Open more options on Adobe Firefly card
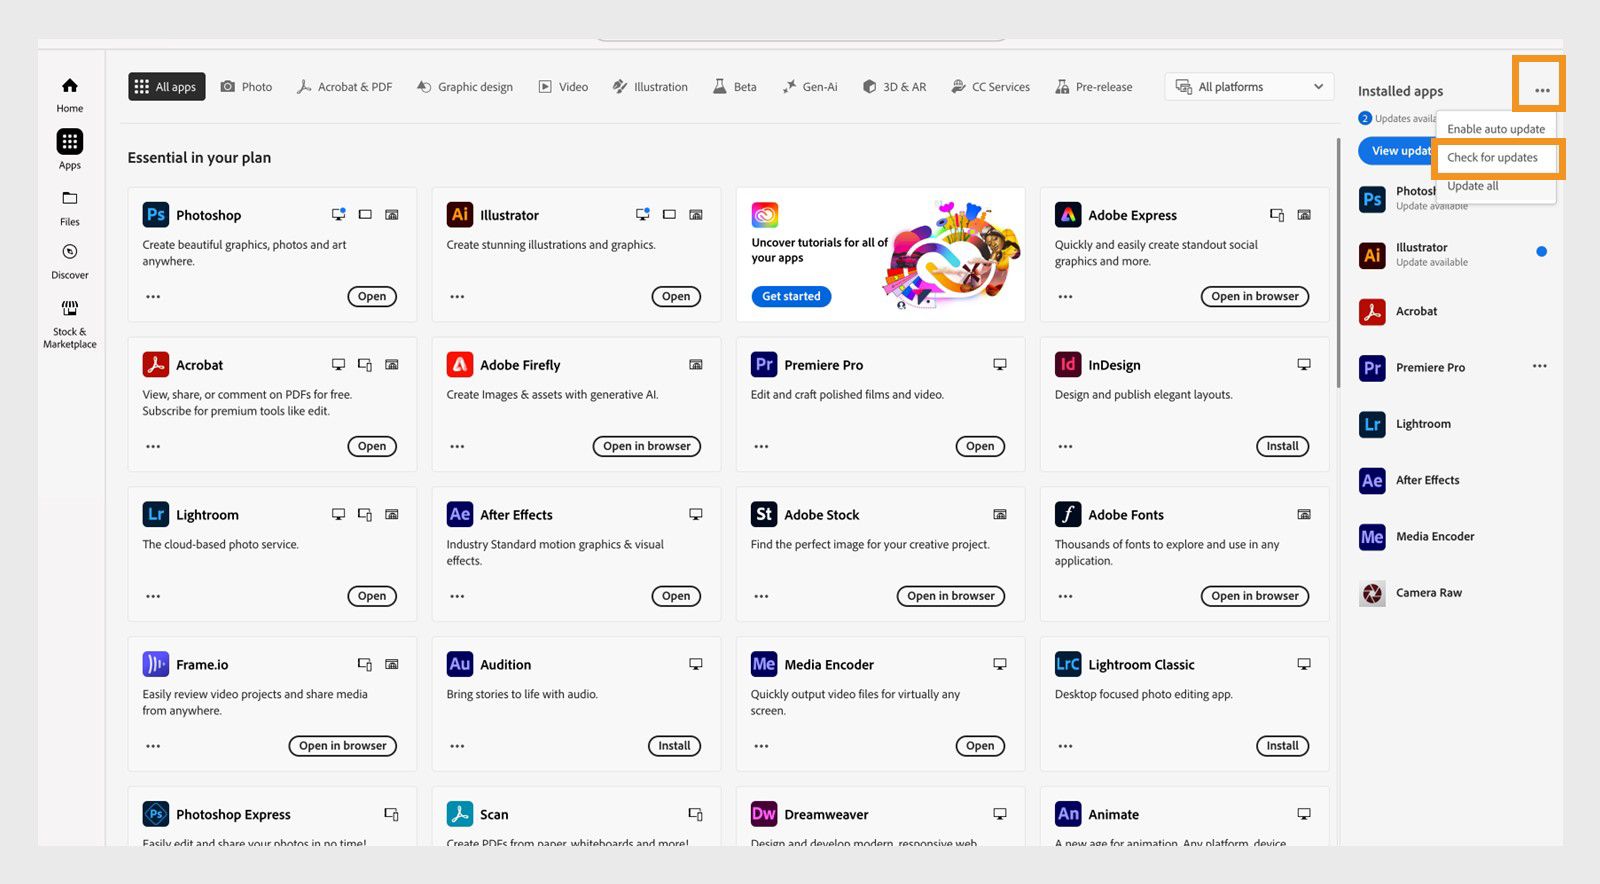Screen dimensions: 1600x884 coord(457,447)
